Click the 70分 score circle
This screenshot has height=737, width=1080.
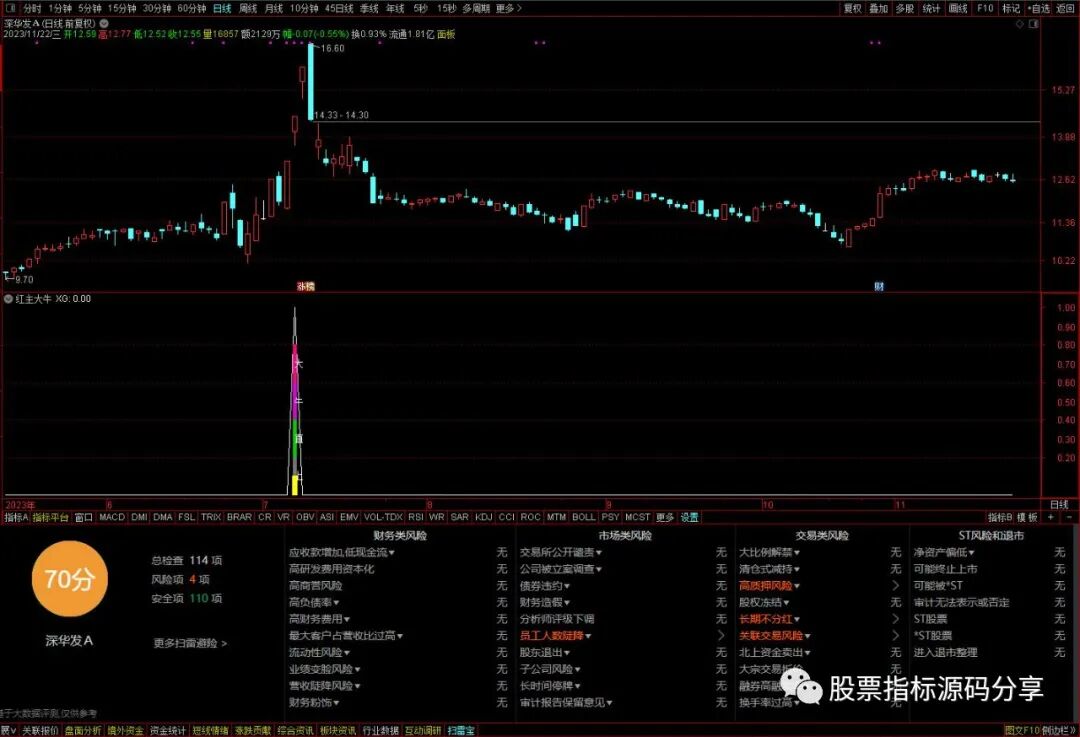point(69,579)
